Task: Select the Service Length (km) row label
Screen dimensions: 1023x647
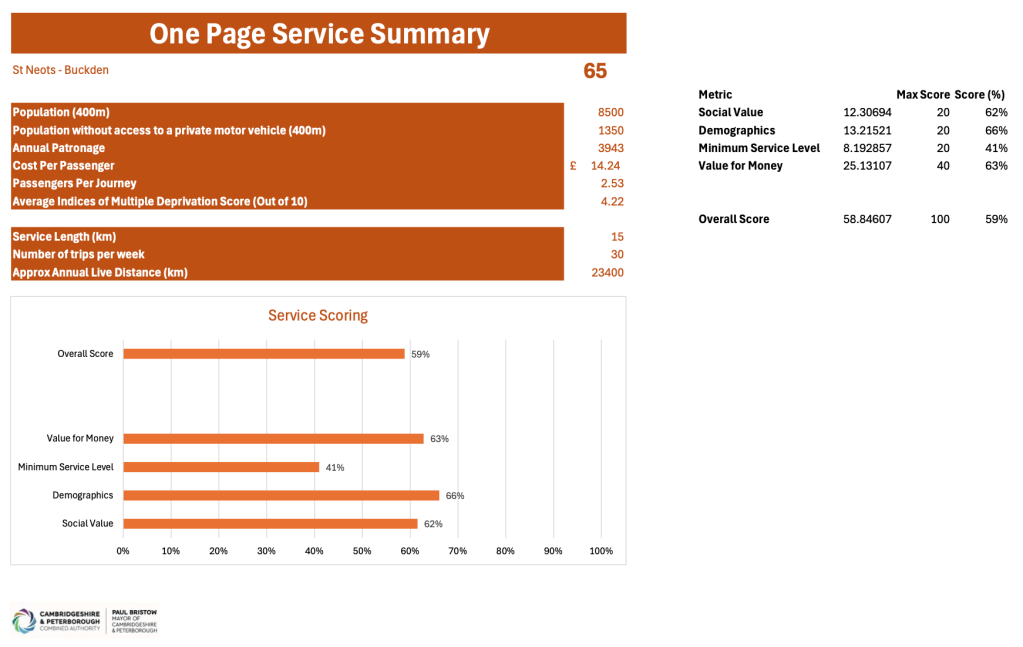Action: click(64, 237)
